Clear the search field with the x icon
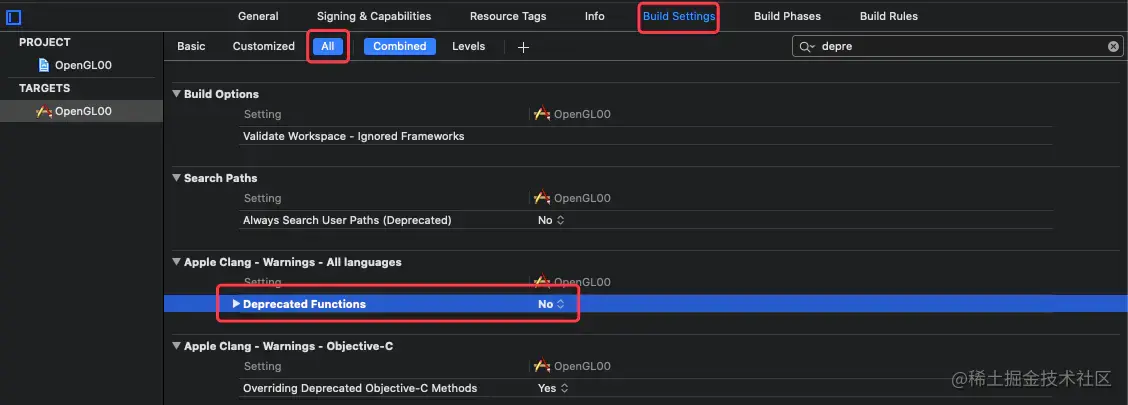The image size is (1128, 405). click(x=1113, y=47)
